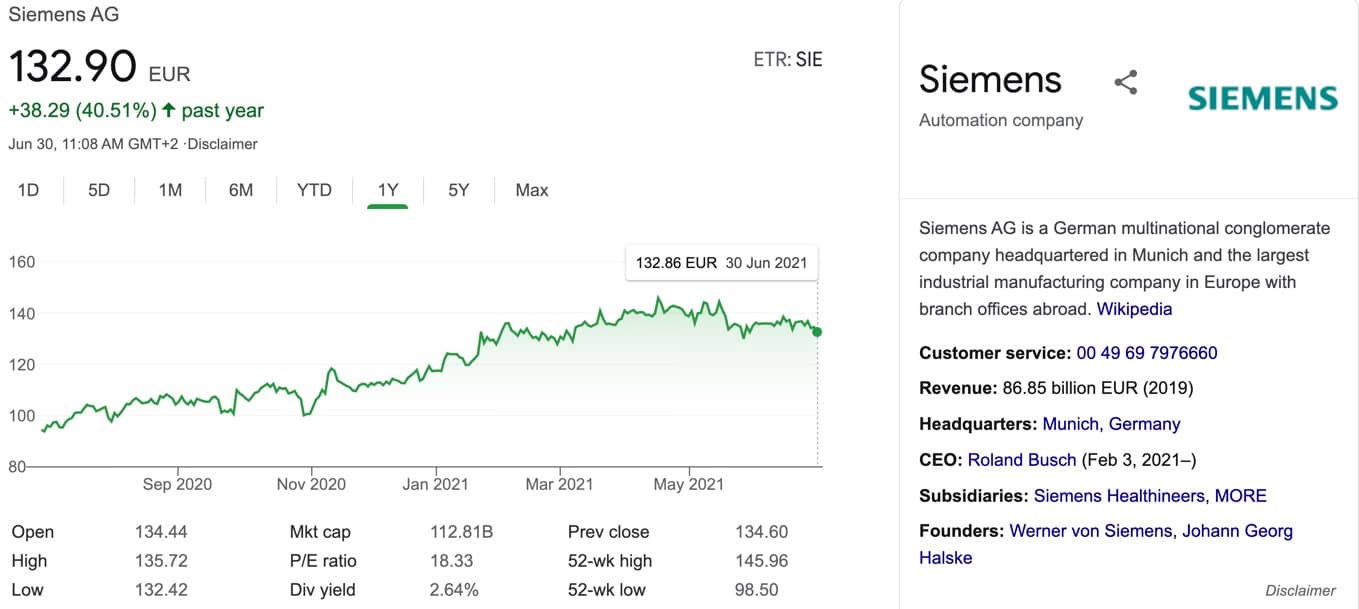Switch chart to 5D range
Screen dimensions: 1359x609
[x=99, y=190]
